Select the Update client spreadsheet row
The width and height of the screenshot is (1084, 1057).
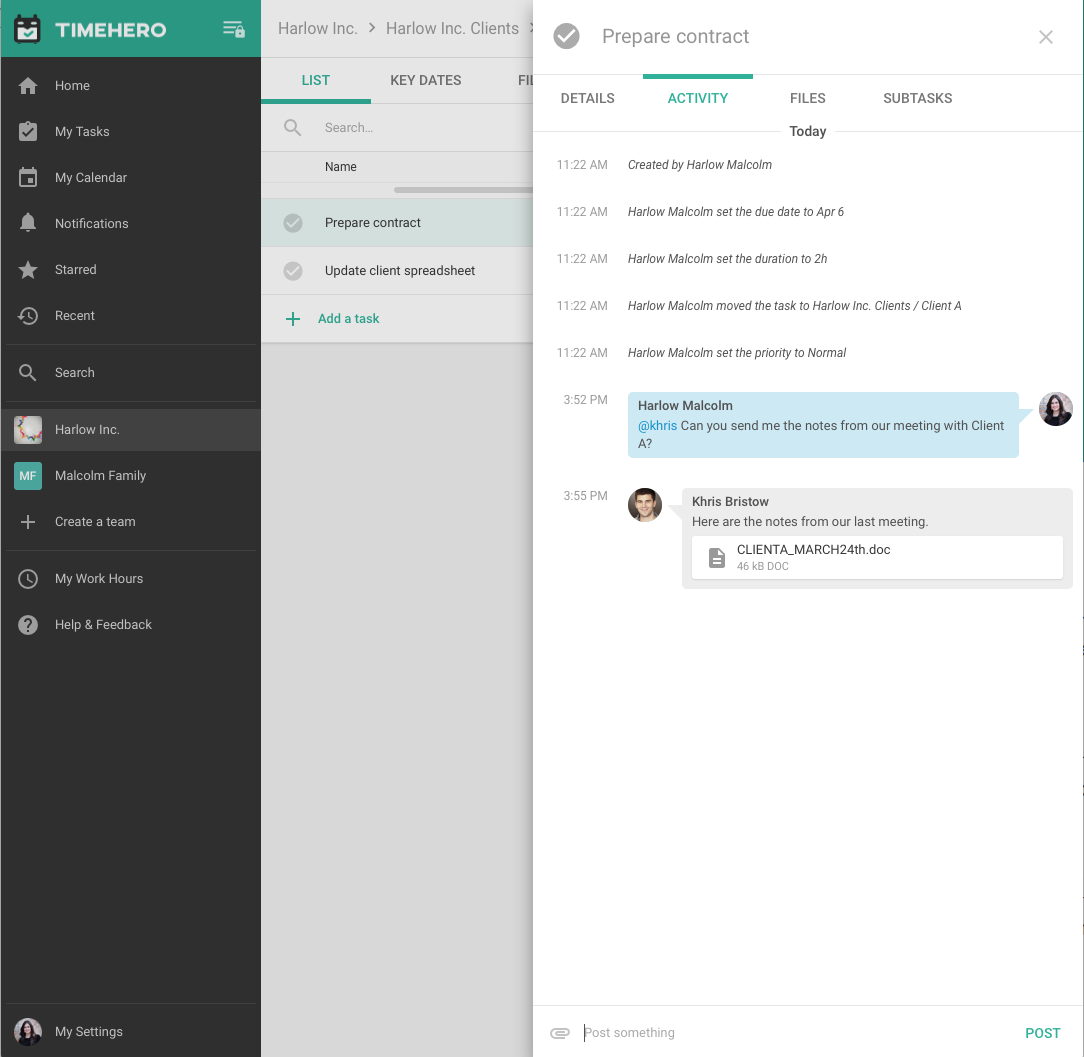[397, 270]
